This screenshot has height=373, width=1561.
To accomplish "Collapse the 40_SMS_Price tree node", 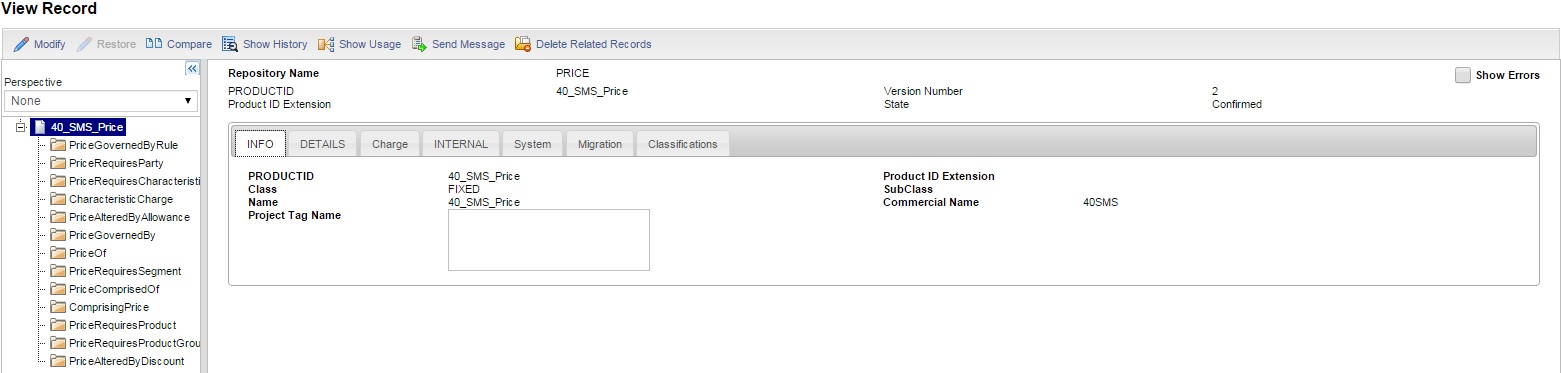I will coord(22,127).
